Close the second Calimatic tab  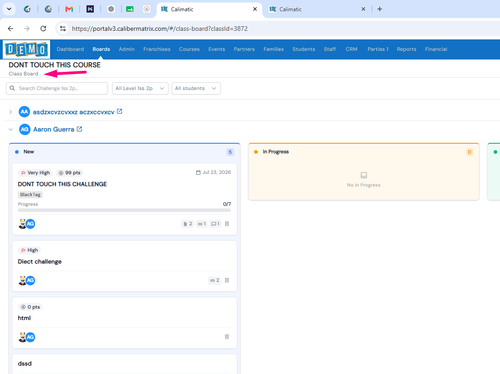click(363, 9)
